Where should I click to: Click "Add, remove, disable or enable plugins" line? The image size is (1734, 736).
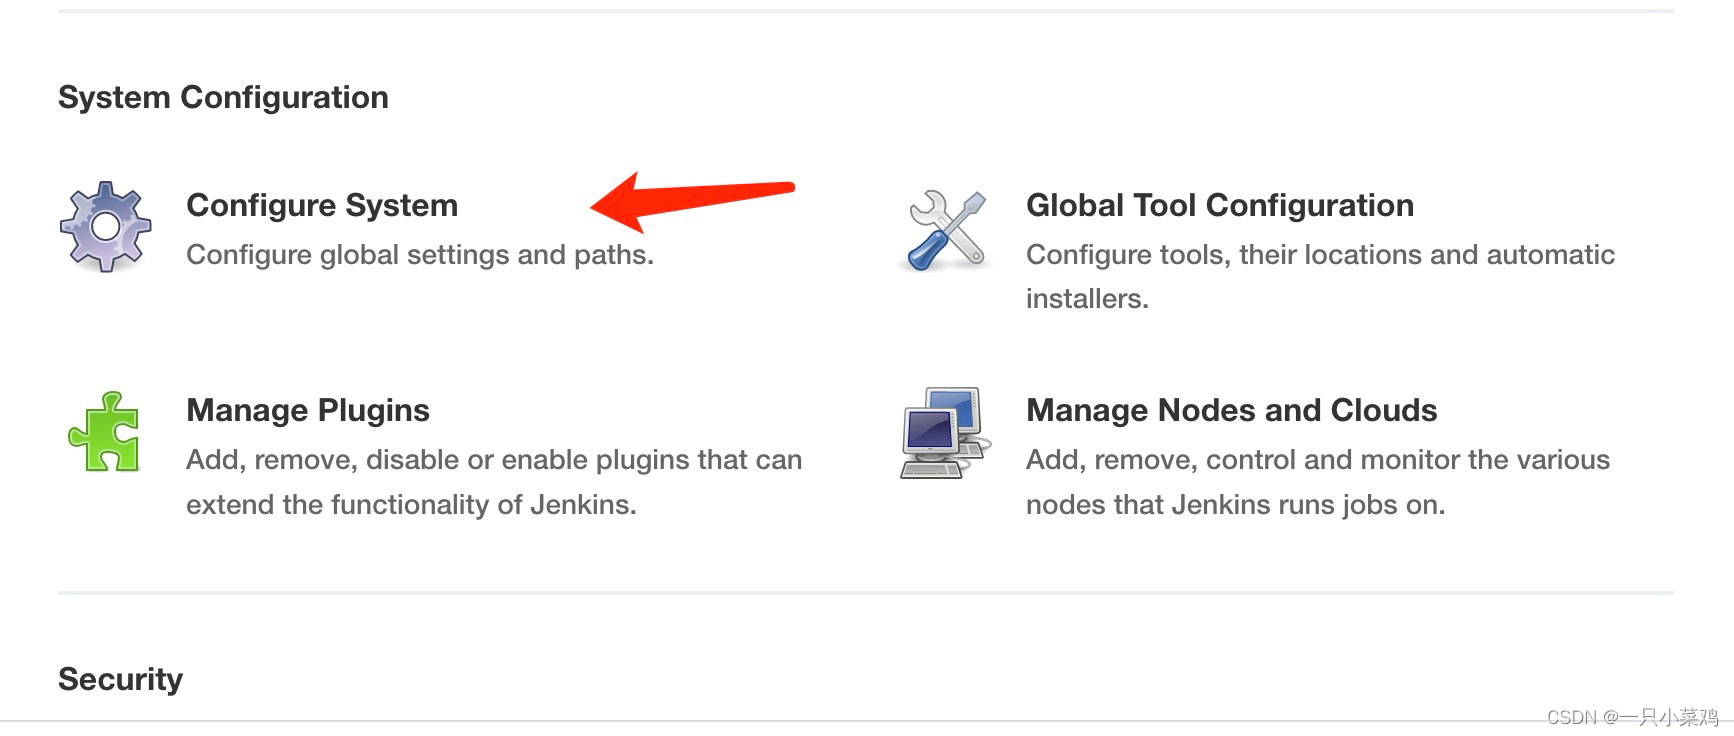tap(494, 460)
